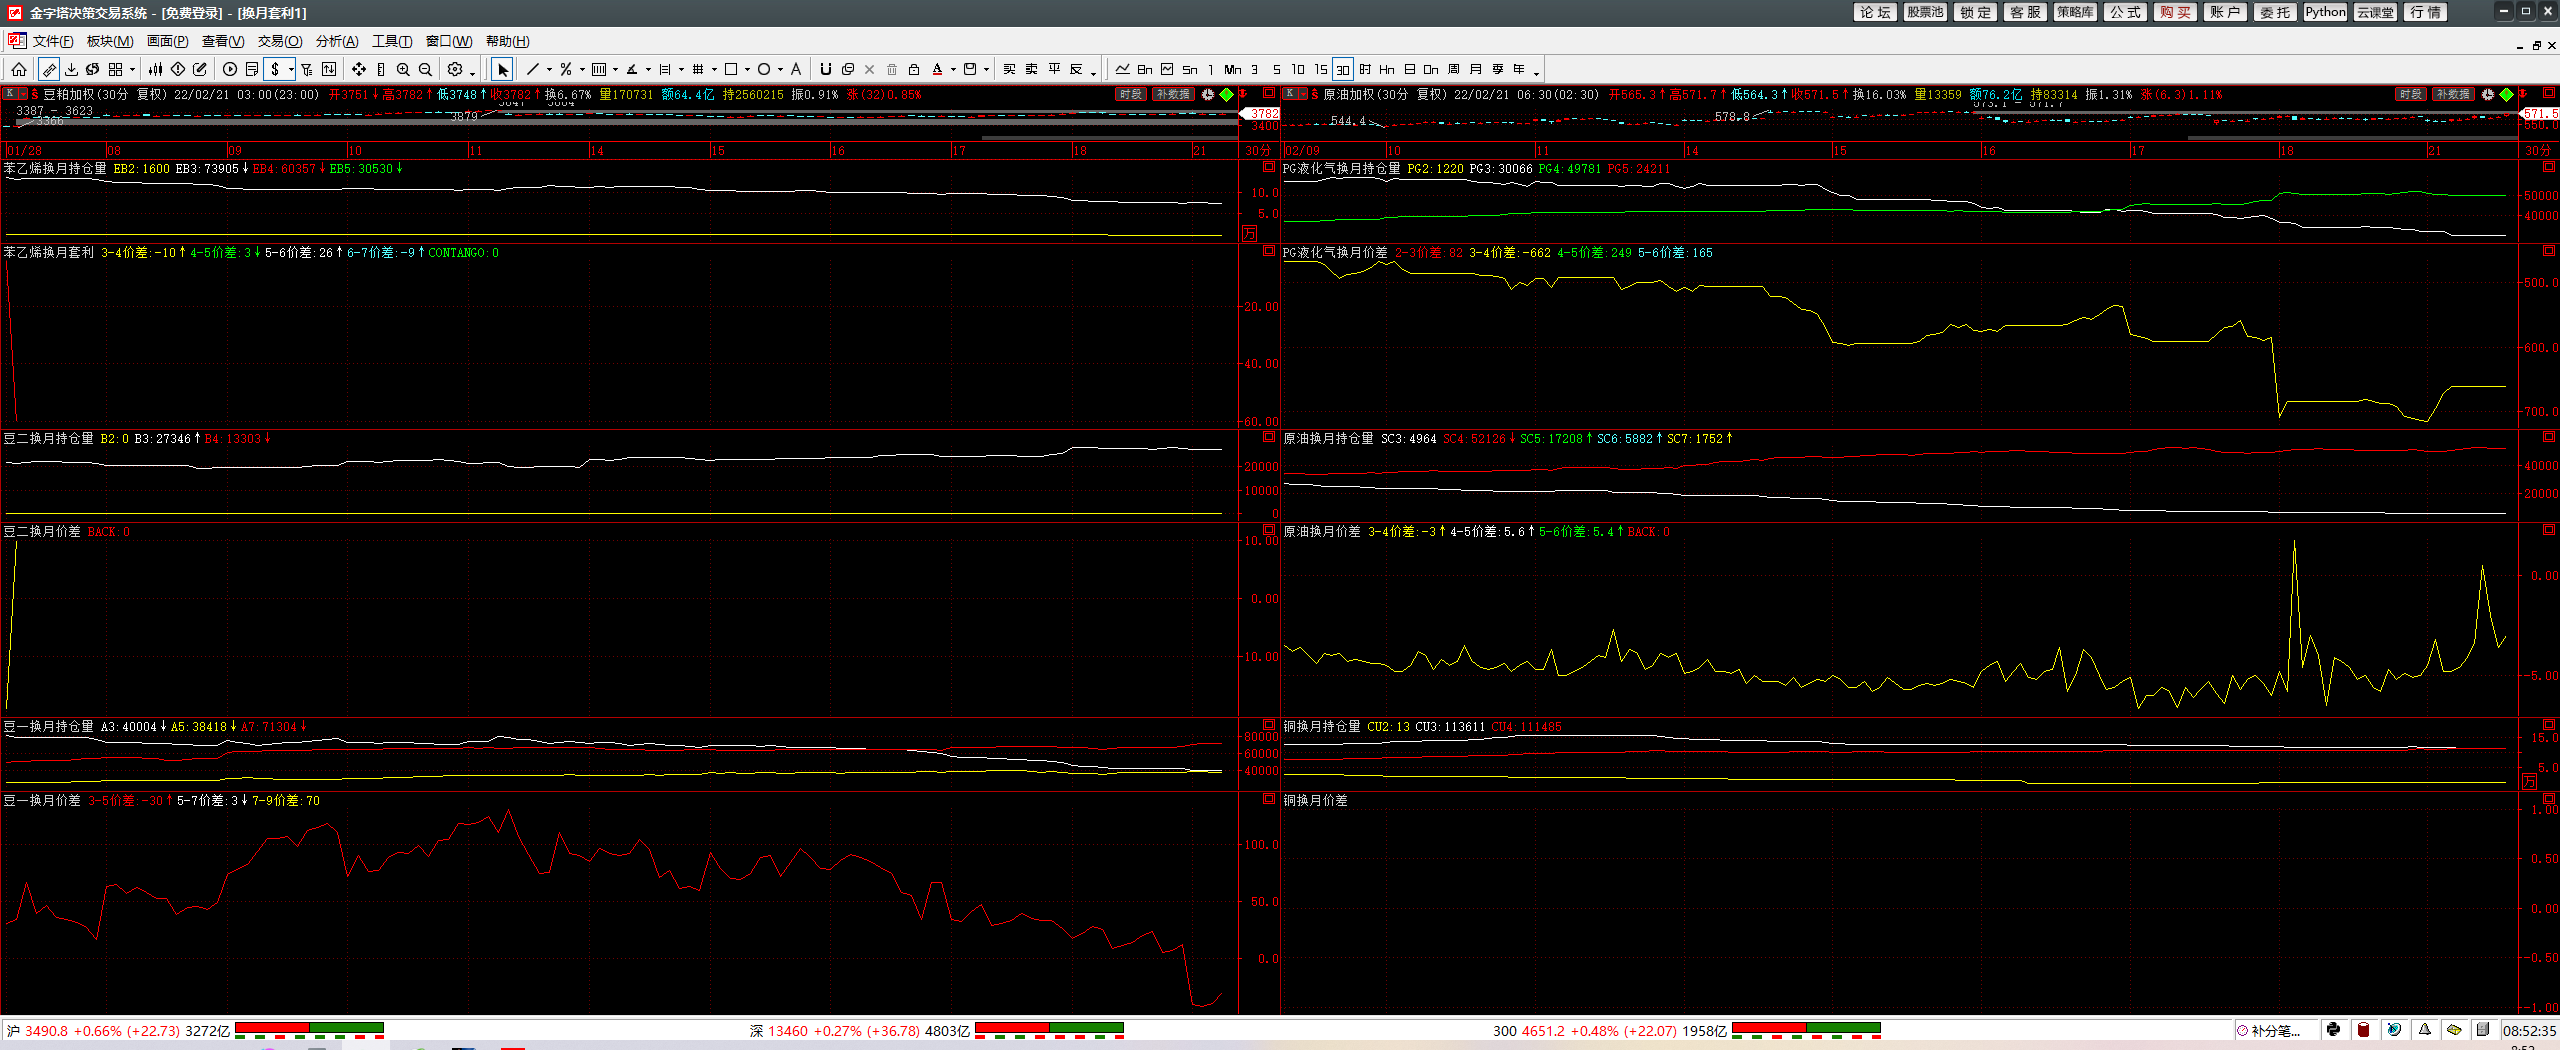The width and height of the screenshot is (2560, 1050).
Task: Open the 分析(A) menu
Action: (337, 41)
